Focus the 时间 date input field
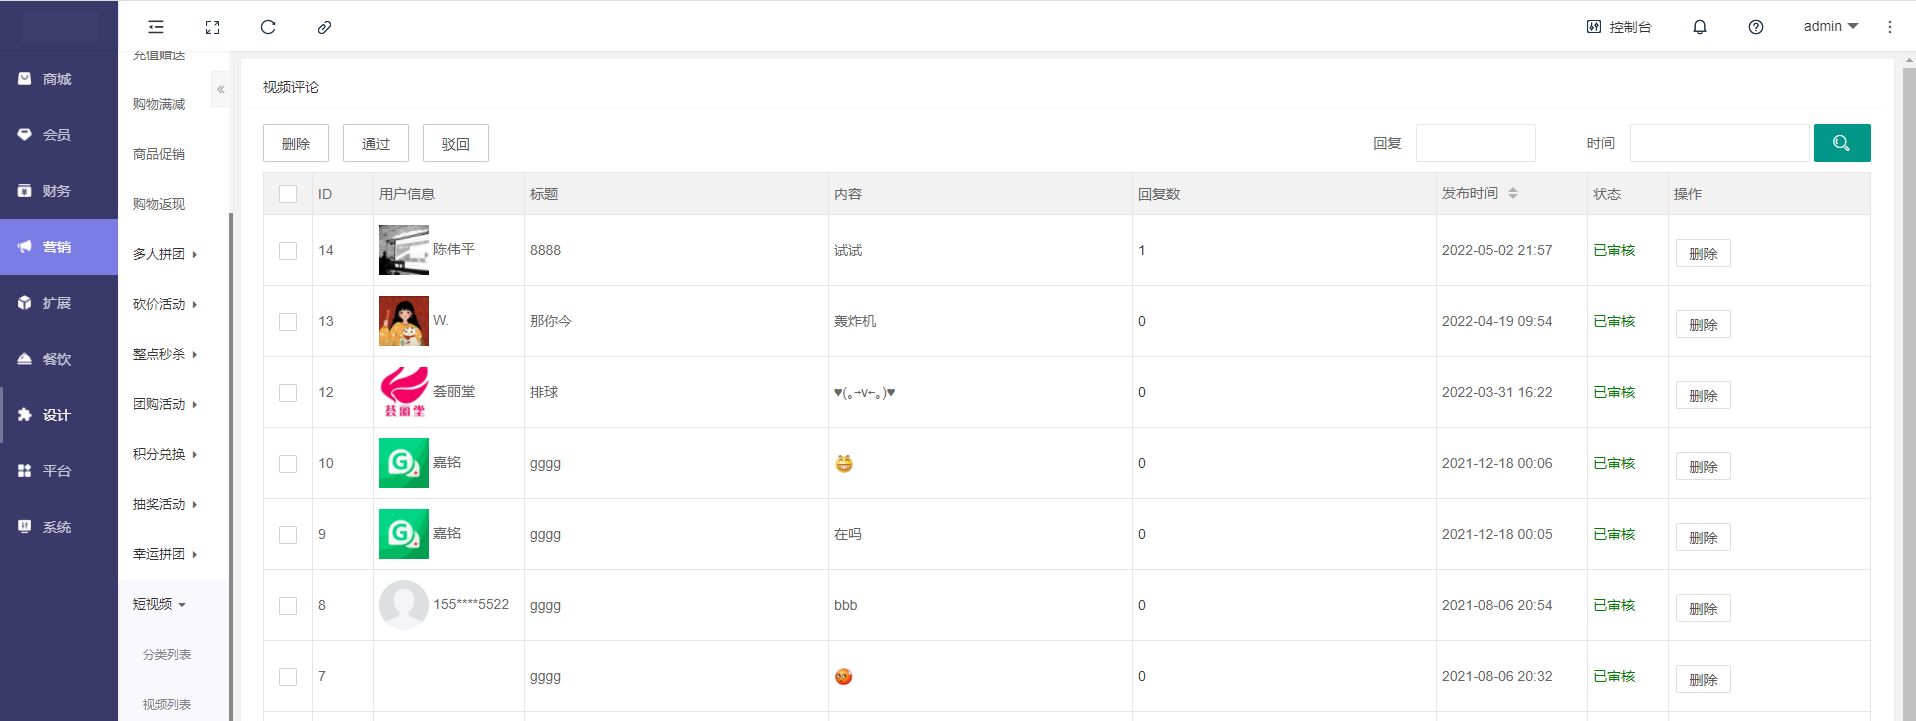The width and height of the screenshot is (1916, 721). tap(1719, 143)
